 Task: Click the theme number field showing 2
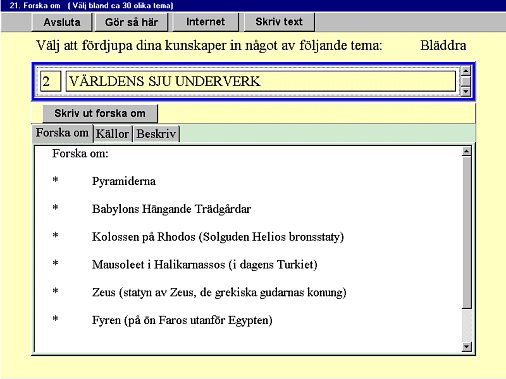pyautogui.click(x=50, y=81)
